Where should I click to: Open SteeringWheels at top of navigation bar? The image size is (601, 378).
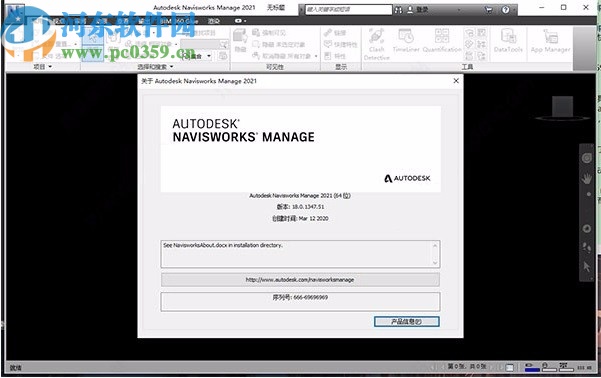click(x=586, y=158)
